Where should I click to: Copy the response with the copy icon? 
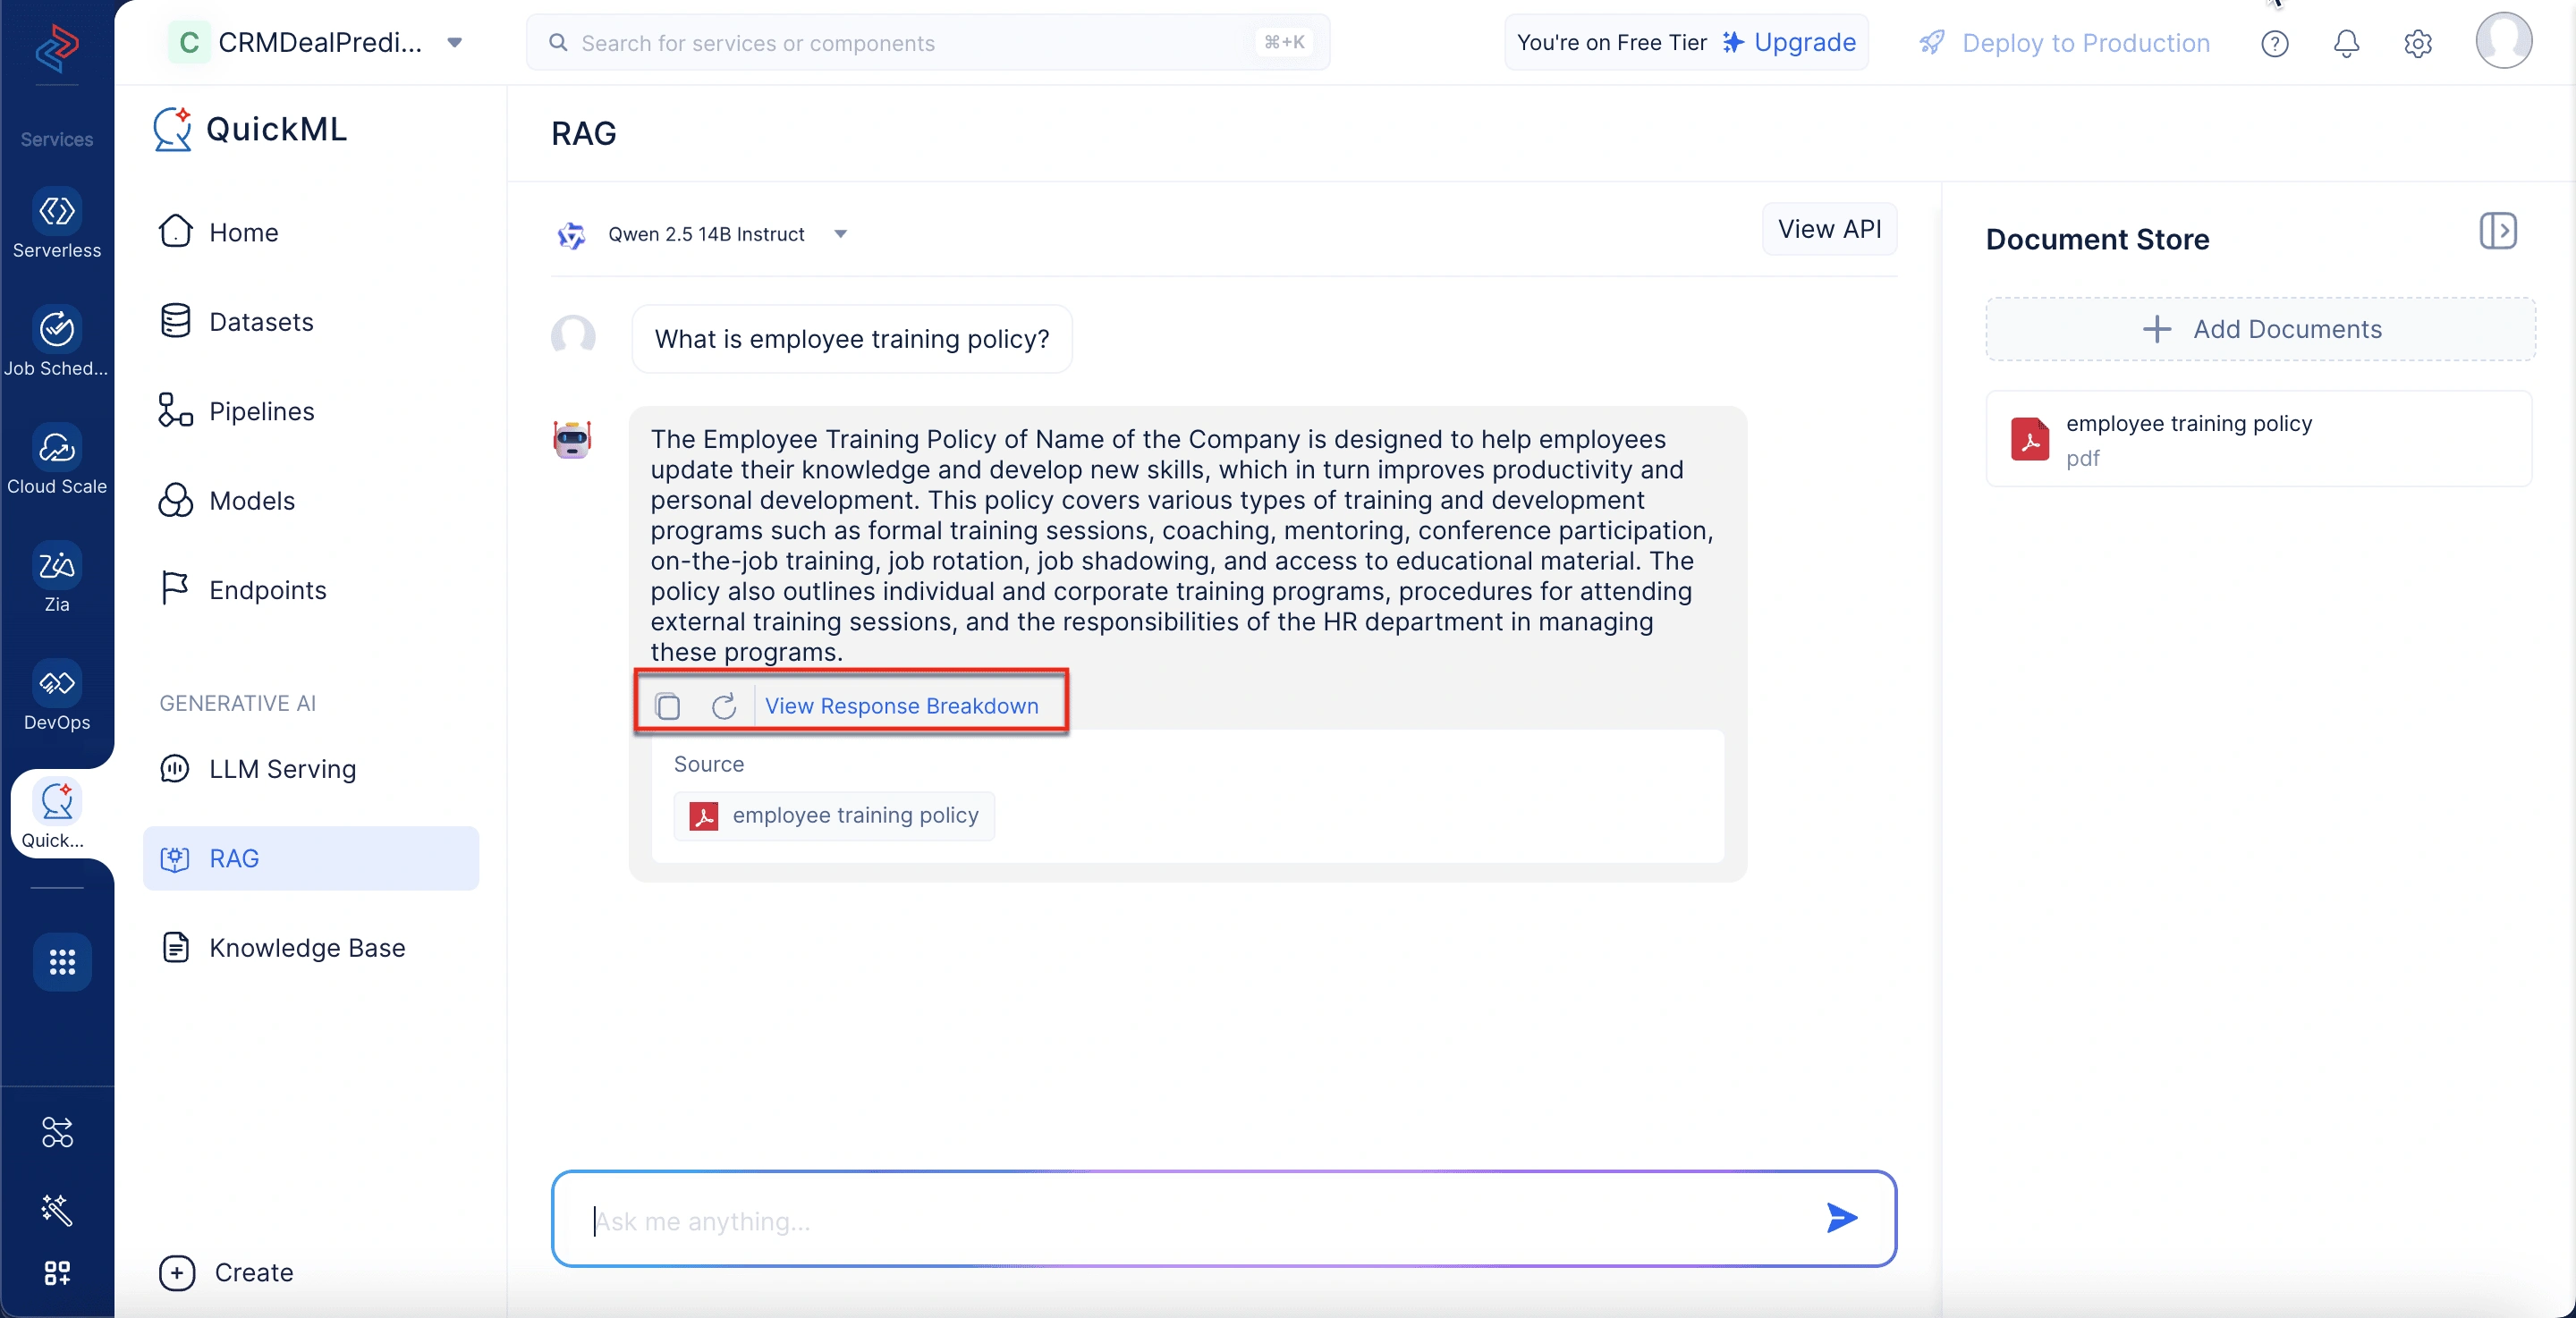[x=668, y=706]
